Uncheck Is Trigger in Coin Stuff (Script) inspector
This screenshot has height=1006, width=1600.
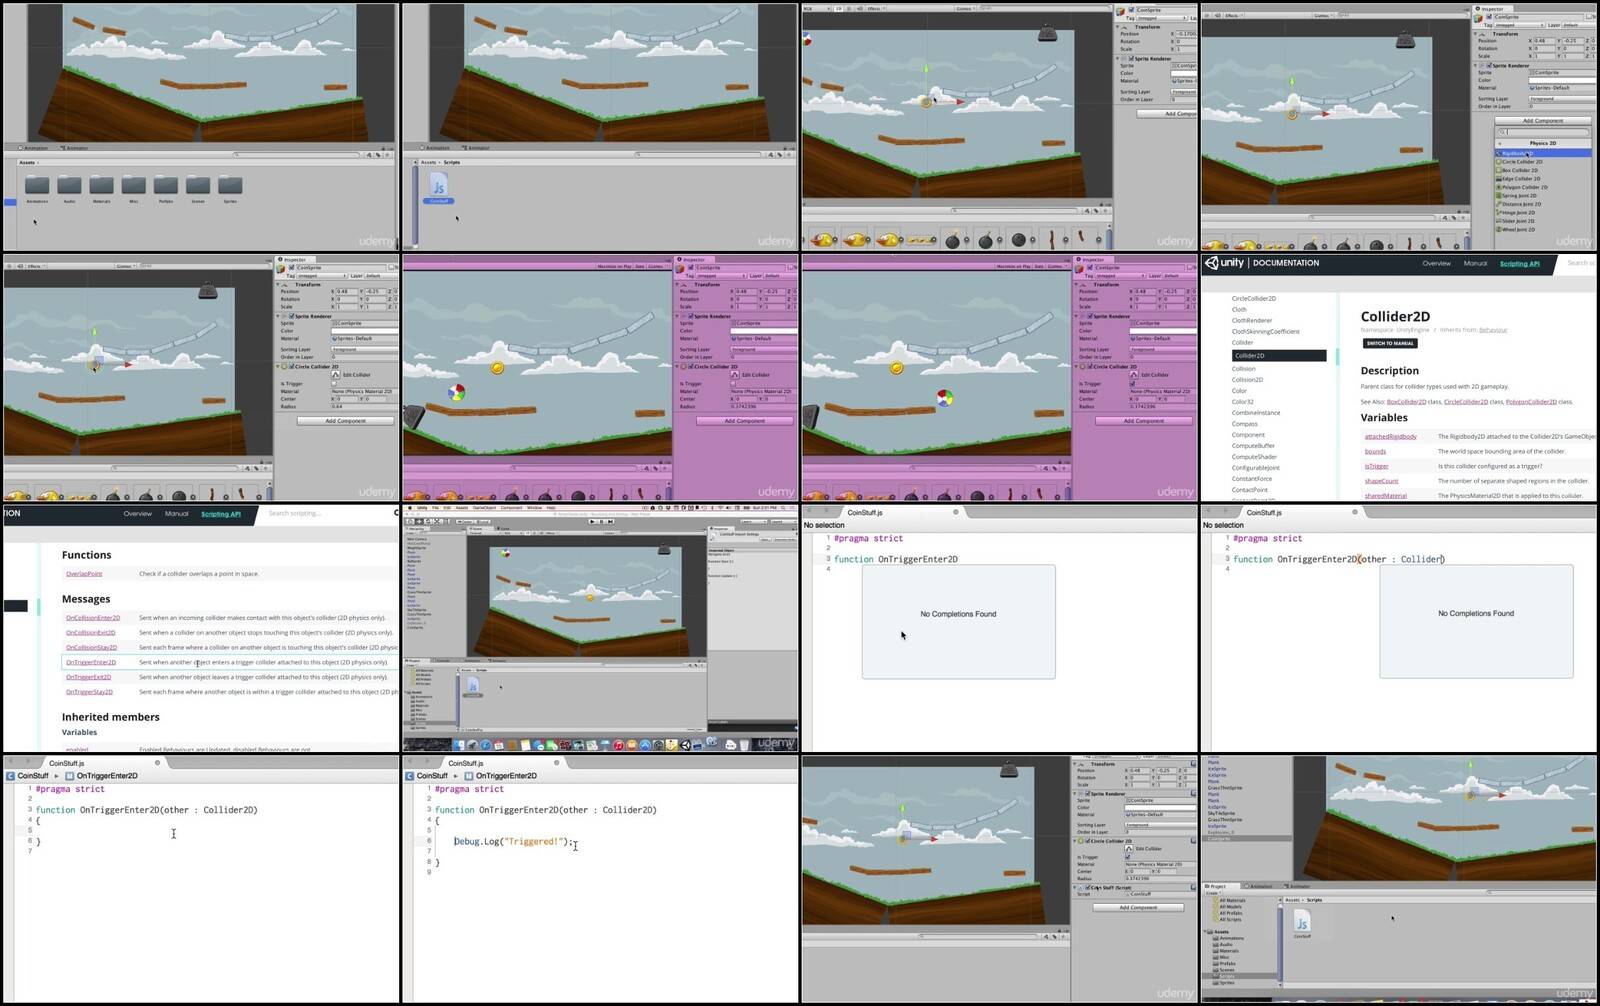(1128, 857)
